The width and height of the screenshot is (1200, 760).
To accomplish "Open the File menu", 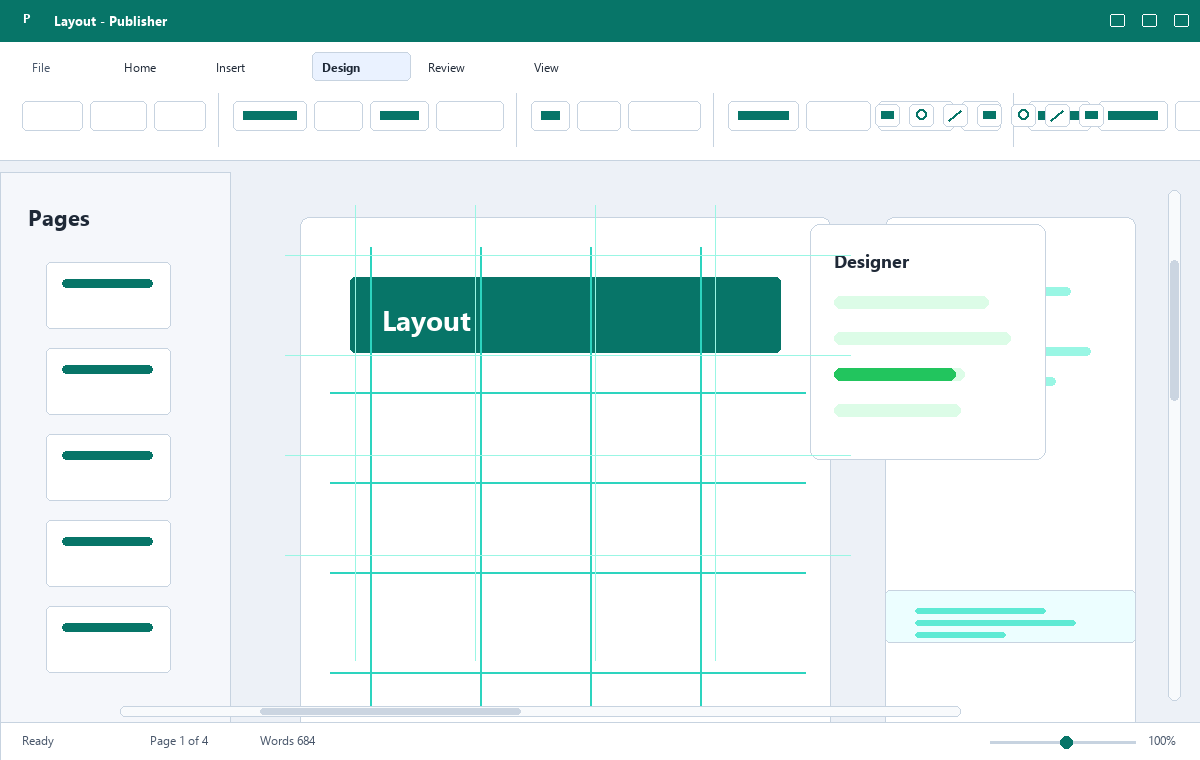I will pyautogui.click(x=41, y=68).
